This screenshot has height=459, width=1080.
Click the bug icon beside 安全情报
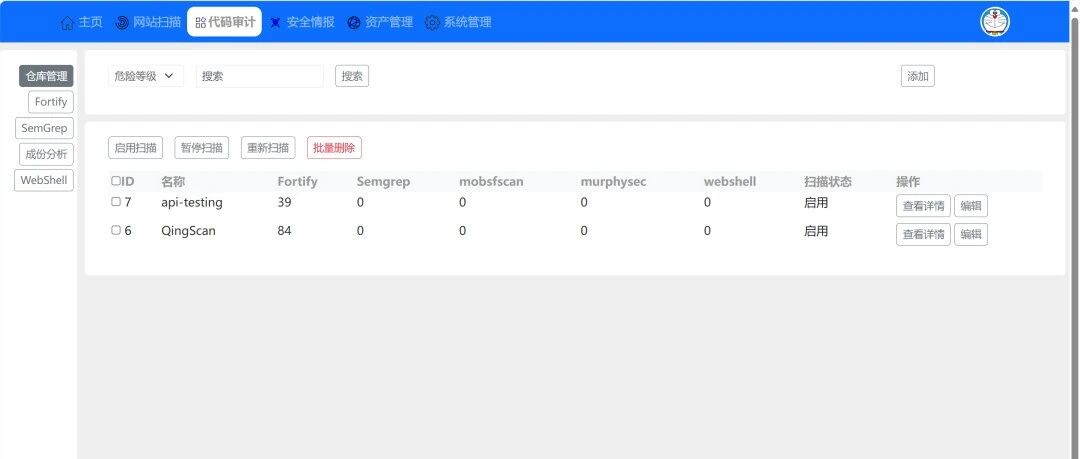click(x=276, y=22)
